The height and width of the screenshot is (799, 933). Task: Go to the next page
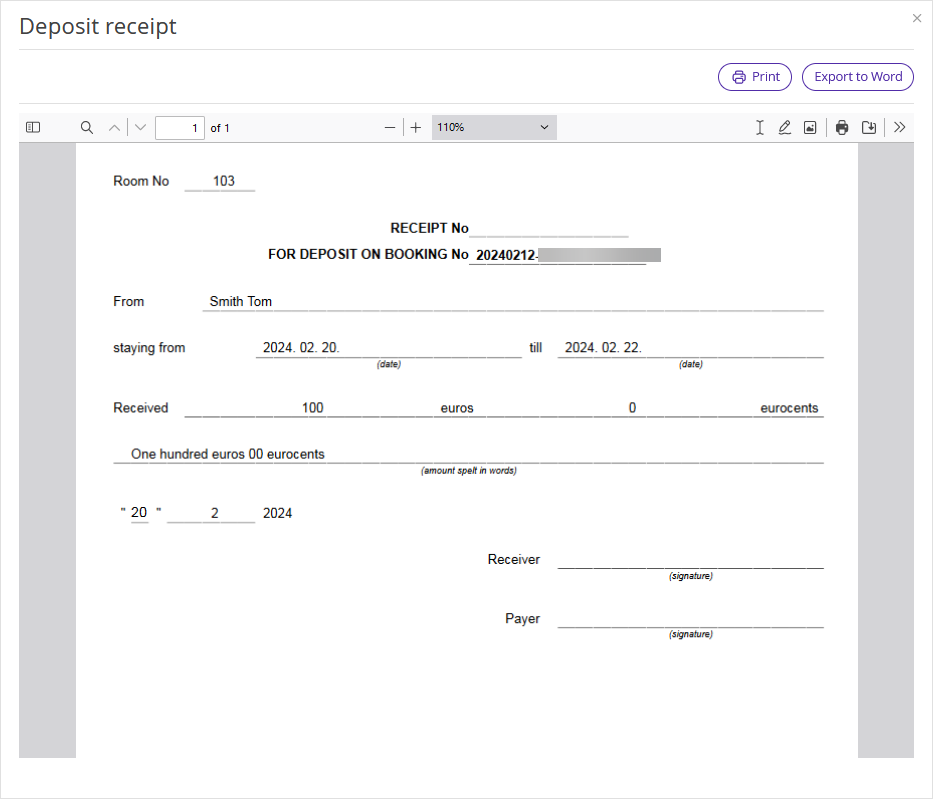[x=140, y=127]
